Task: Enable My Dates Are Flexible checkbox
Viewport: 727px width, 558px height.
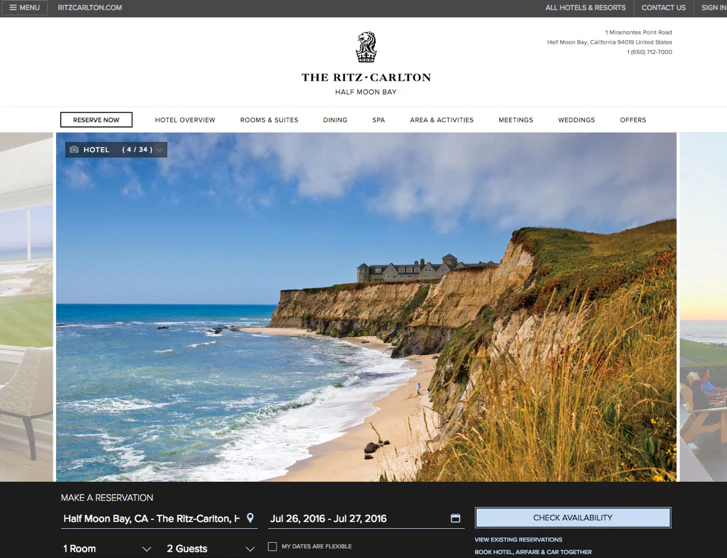Action: [273, 546]
